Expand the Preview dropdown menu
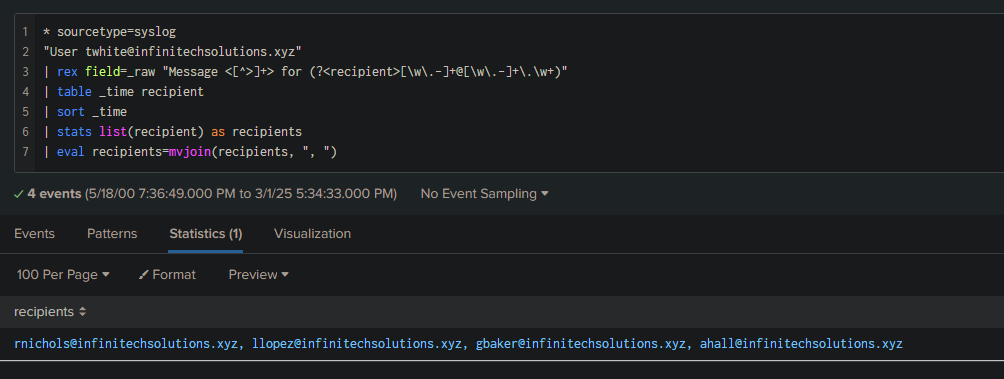This screenshot has width=1004, height=379. click(259, 275)
